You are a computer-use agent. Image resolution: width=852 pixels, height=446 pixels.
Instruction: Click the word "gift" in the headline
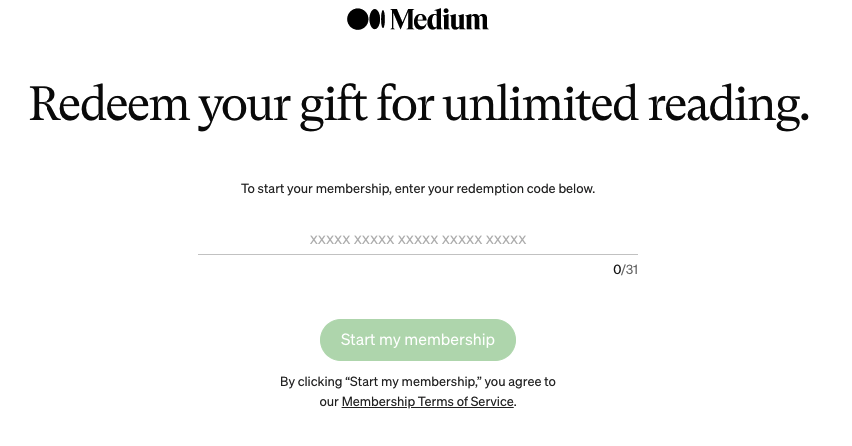tap(333, 106)
